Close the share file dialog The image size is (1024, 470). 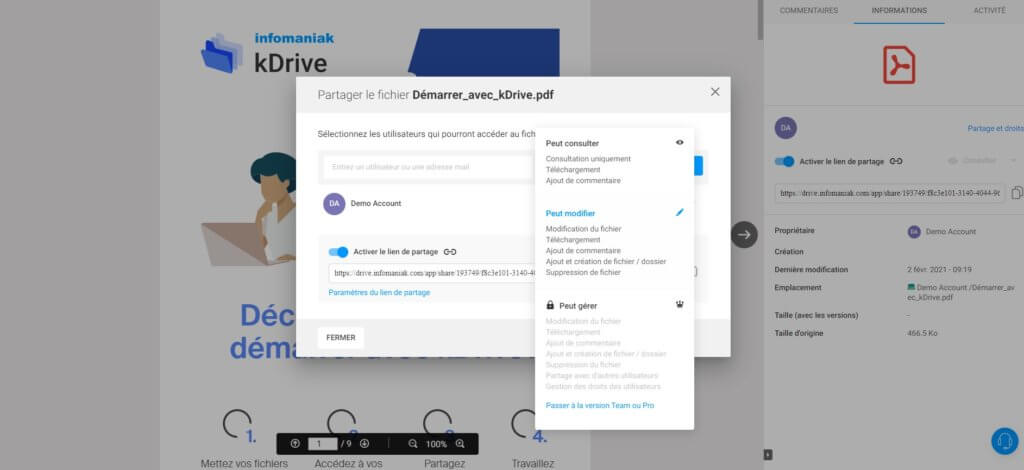point(714,92)
